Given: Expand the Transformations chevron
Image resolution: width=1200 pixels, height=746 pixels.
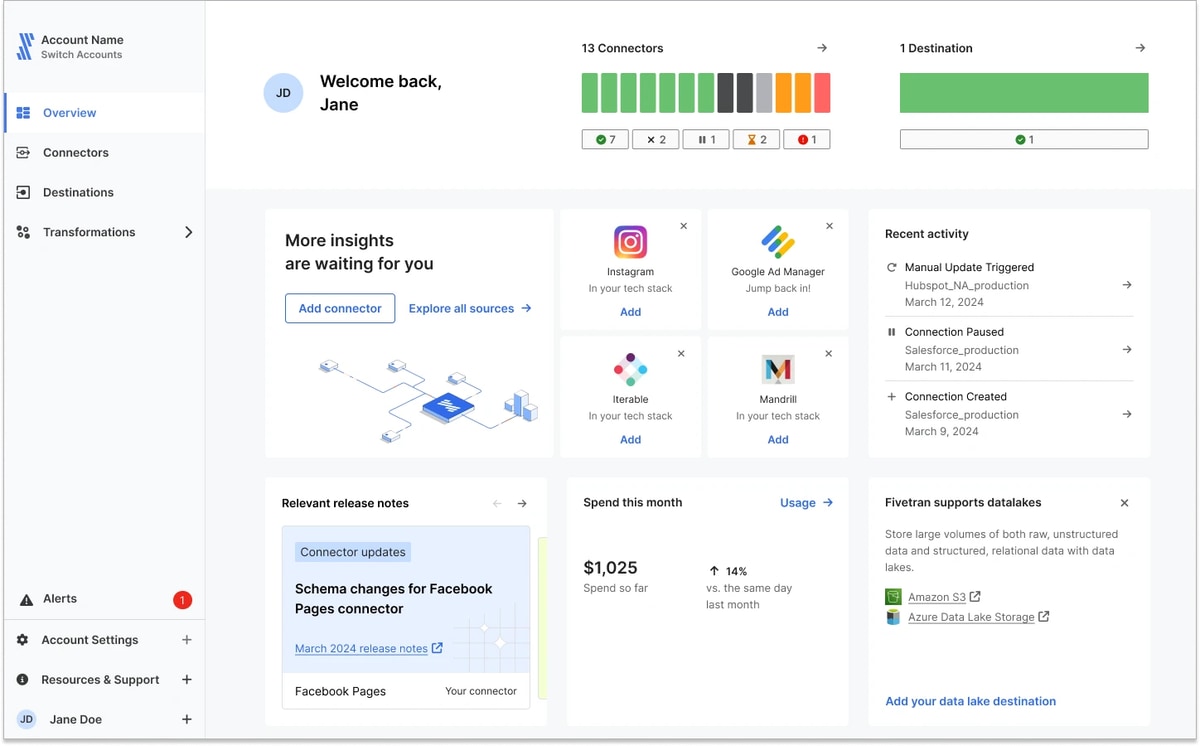Looking at the screenshot, I should click(x=188, y=232).
